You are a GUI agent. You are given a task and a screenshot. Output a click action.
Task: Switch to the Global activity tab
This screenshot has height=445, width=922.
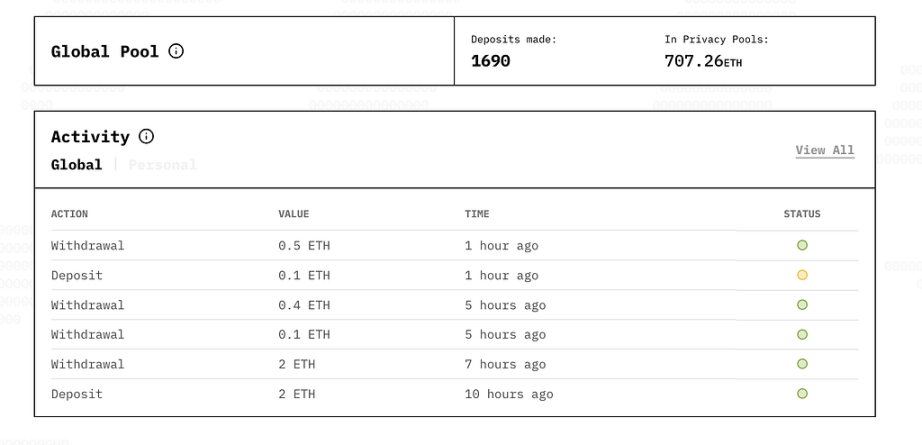[x=76, y=165]
